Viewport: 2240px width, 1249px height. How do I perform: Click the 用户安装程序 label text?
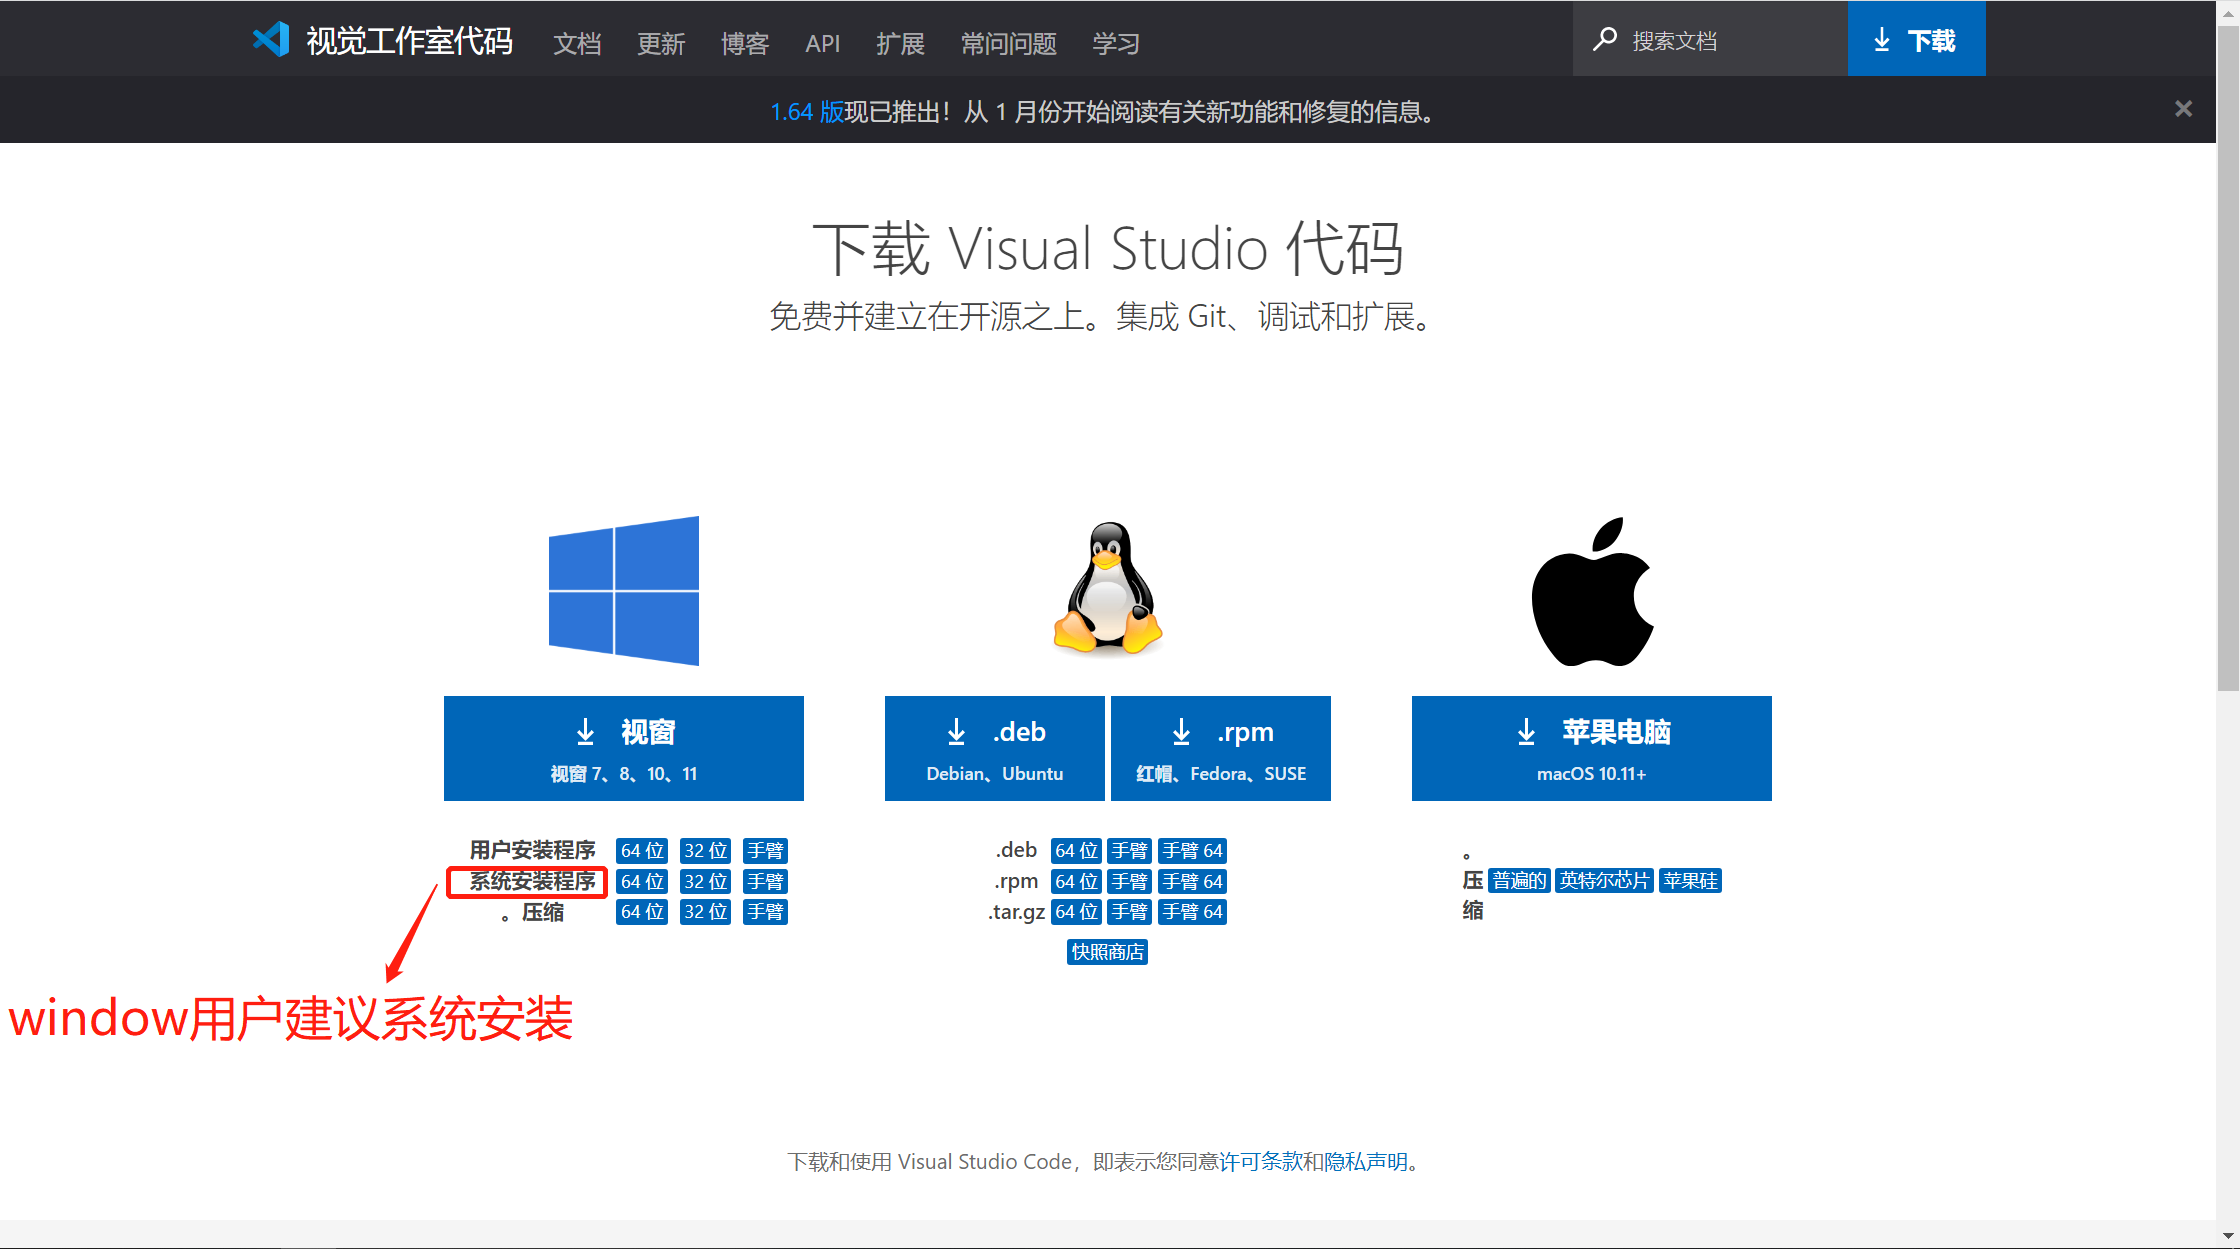533,850
